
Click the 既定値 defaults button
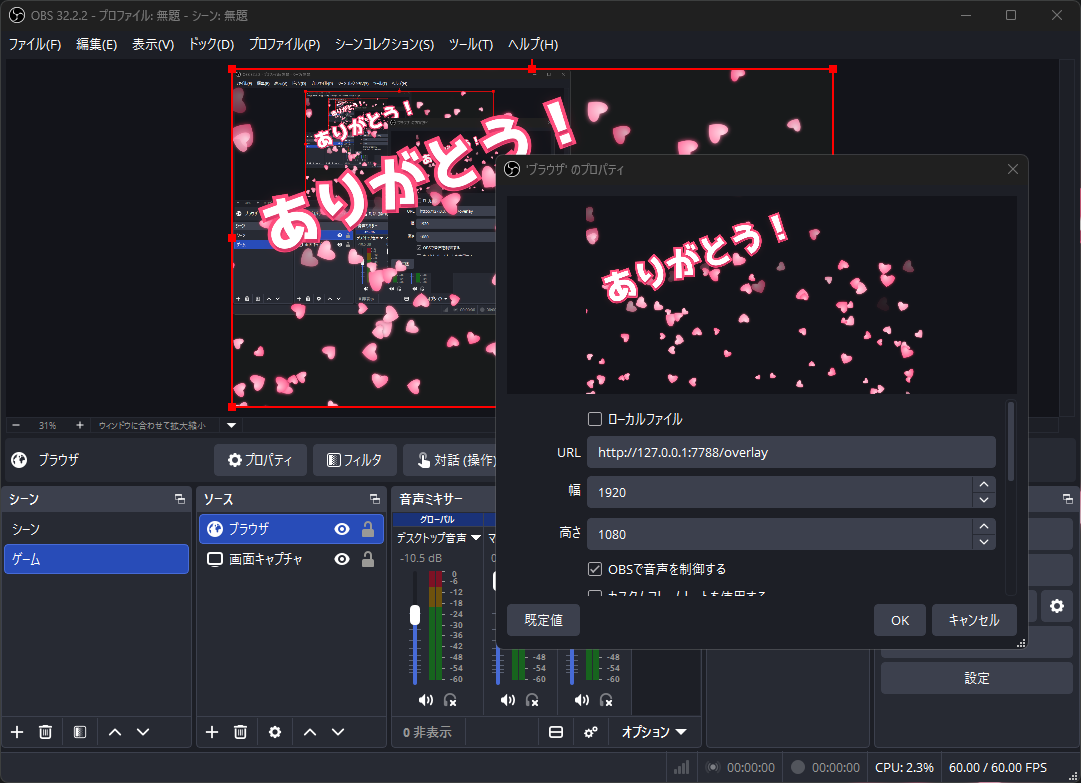[x=543, y=620]
